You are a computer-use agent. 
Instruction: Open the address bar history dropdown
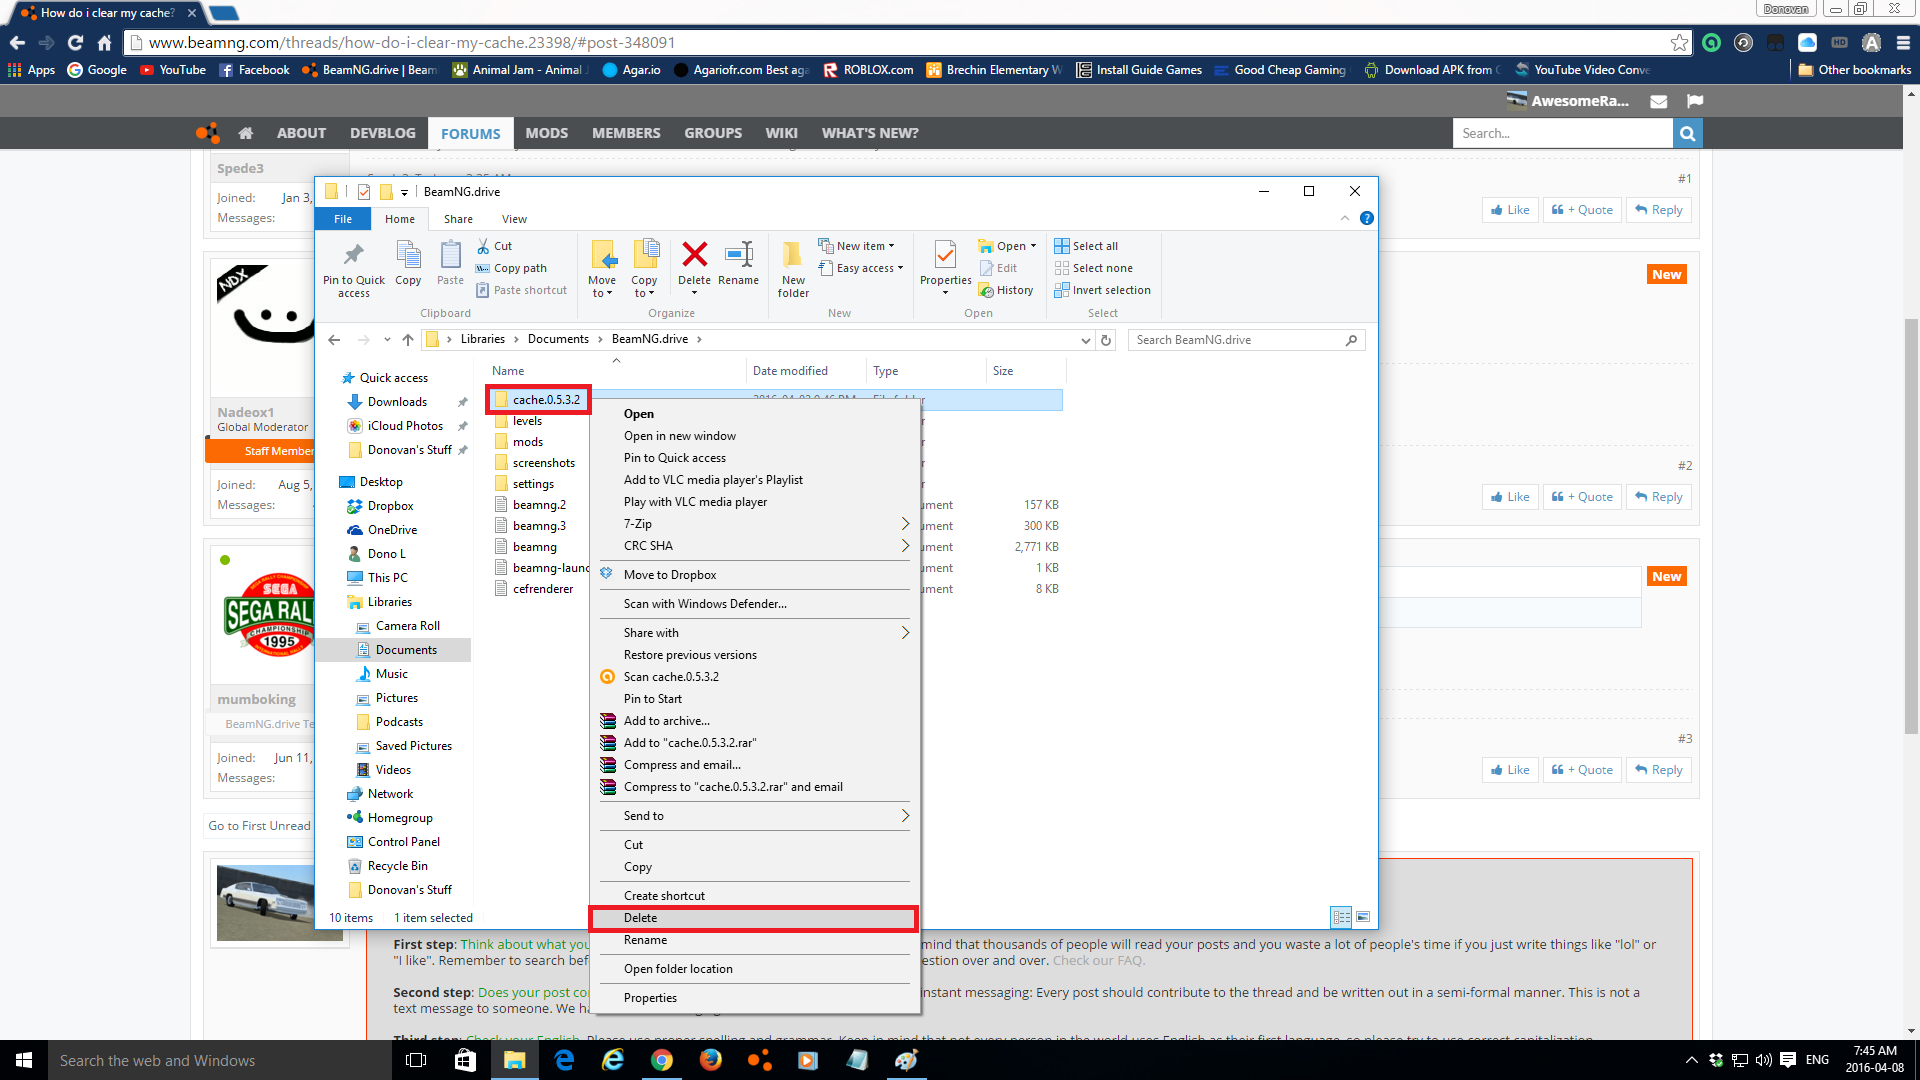point(1085,340)
